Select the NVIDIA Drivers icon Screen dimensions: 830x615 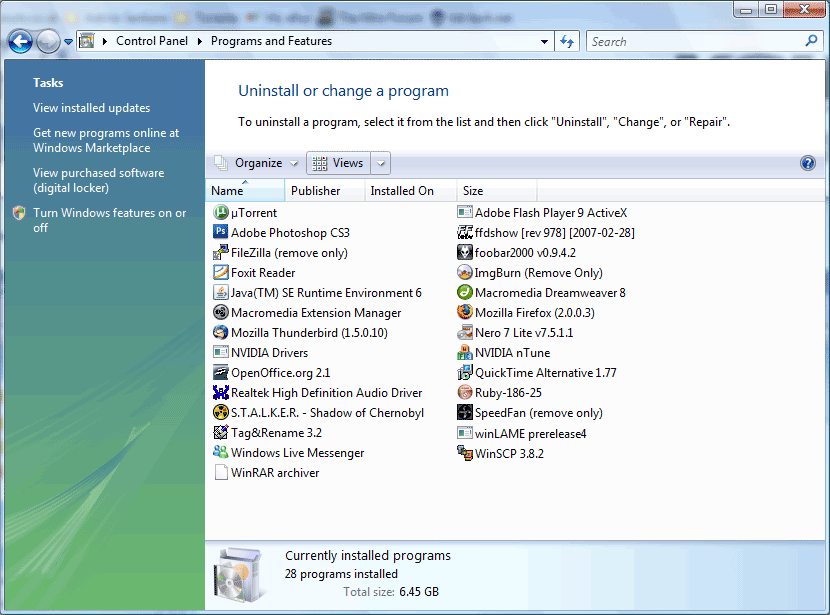pyautogui.click(x=220, y=352)
